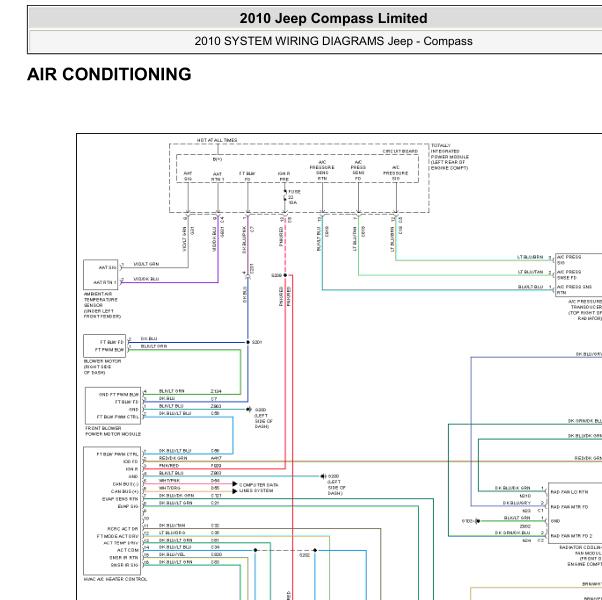The height and width of the screenshot is (600, 602).
Task: Click the "HVAC A/C HEATER CONTROL" caption
Action: 115,579
